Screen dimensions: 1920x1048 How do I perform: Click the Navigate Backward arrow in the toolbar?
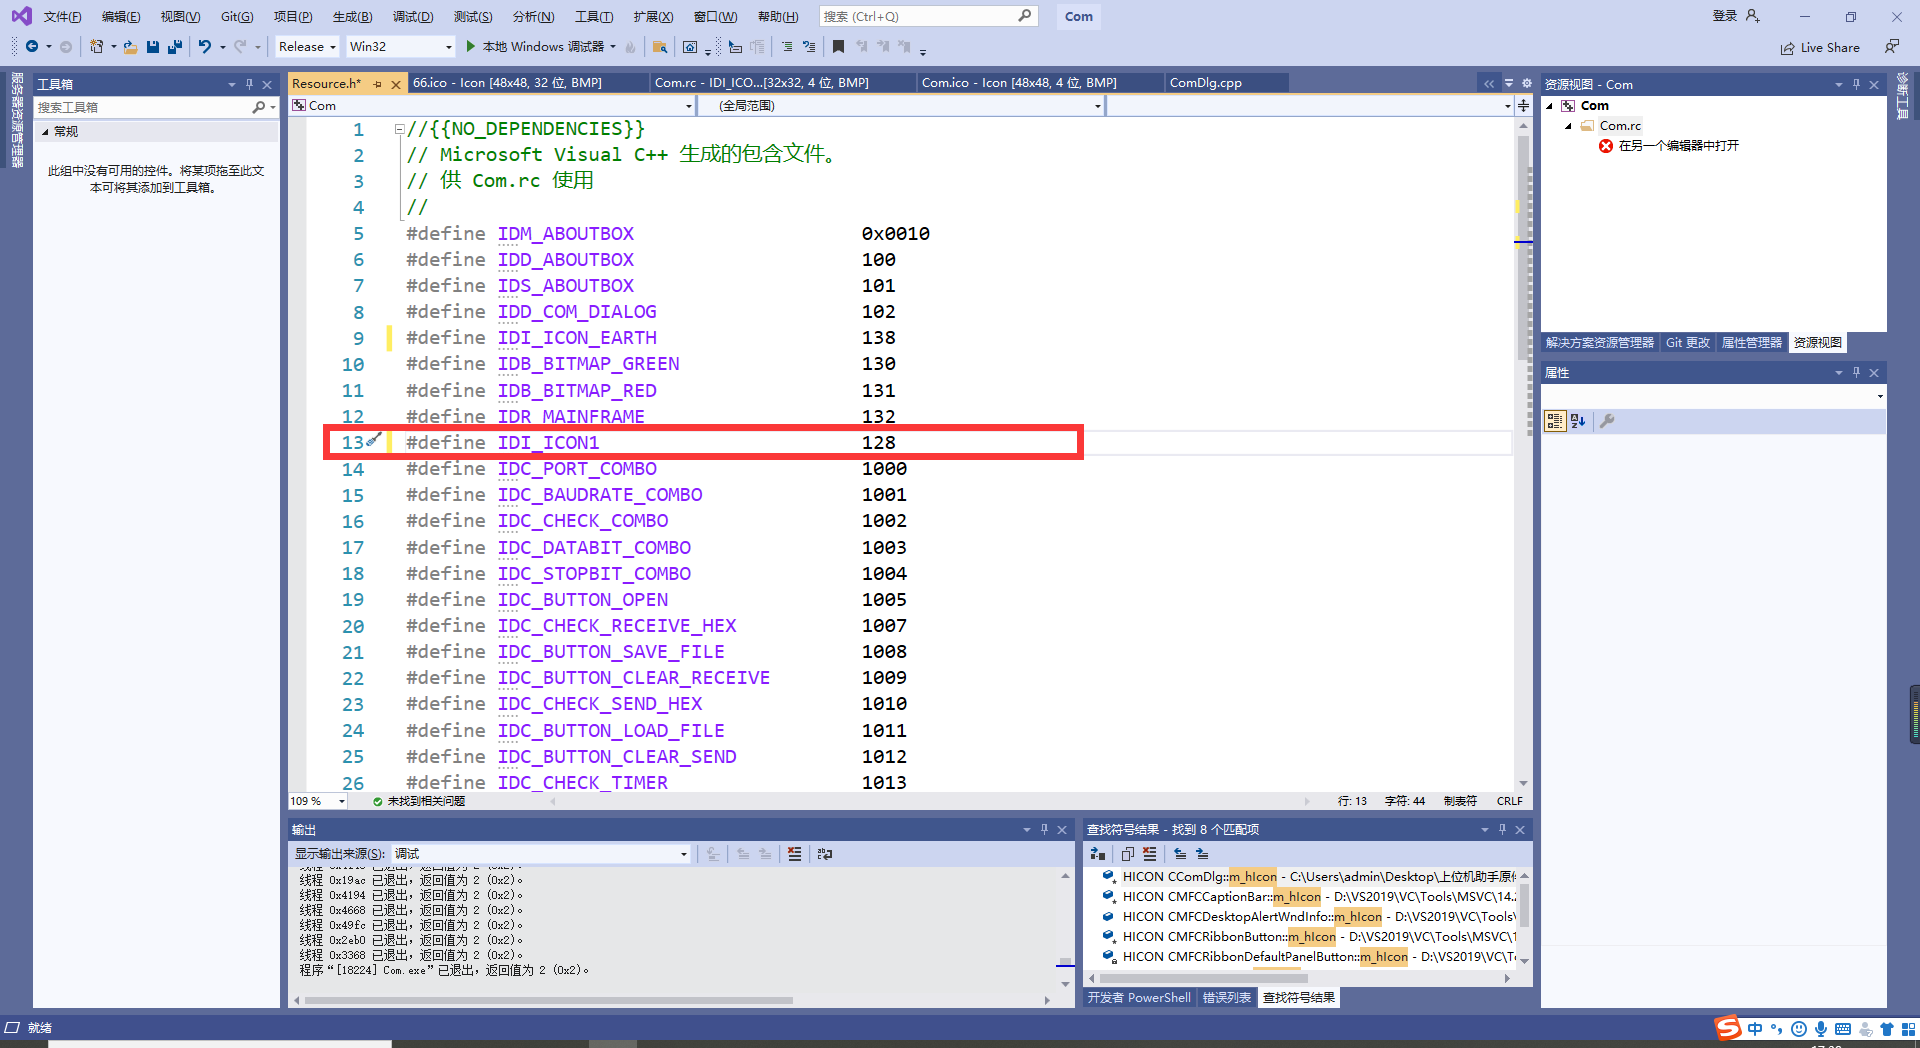(x=32, y=46)
